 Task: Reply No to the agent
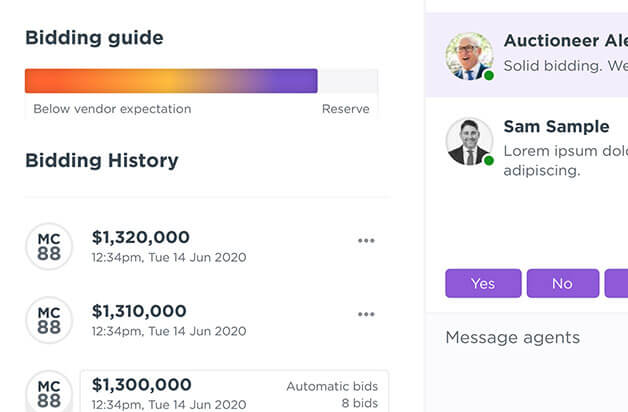pos(563,283)
